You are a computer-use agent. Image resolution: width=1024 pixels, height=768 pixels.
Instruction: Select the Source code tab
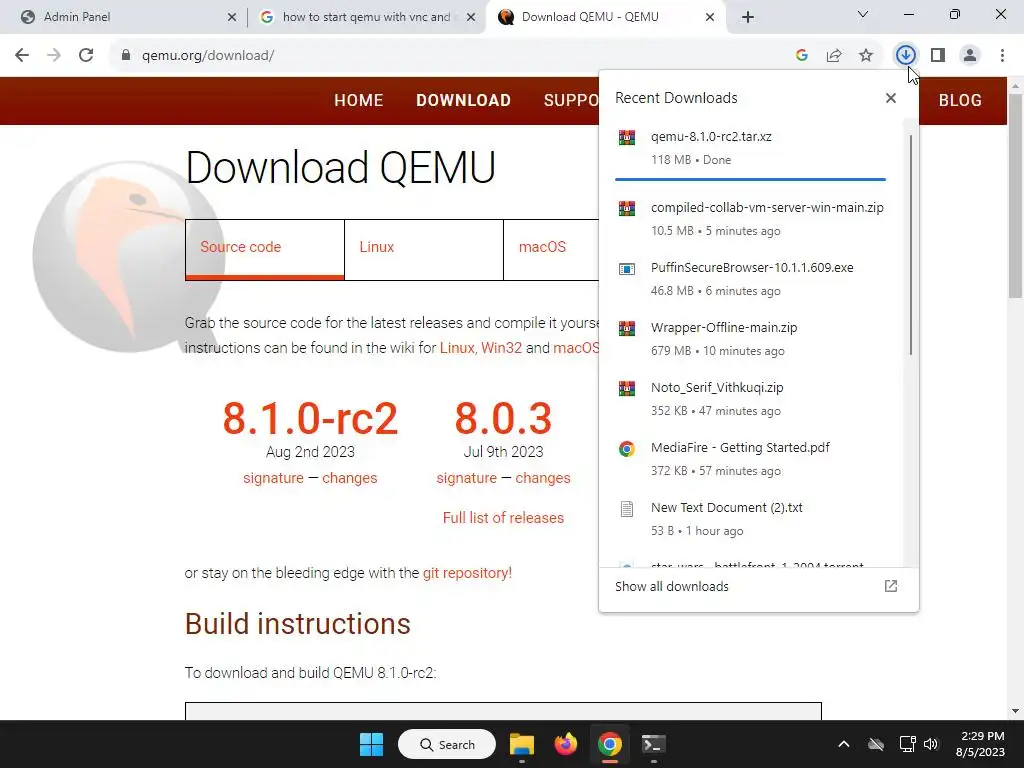click(264, 249)
